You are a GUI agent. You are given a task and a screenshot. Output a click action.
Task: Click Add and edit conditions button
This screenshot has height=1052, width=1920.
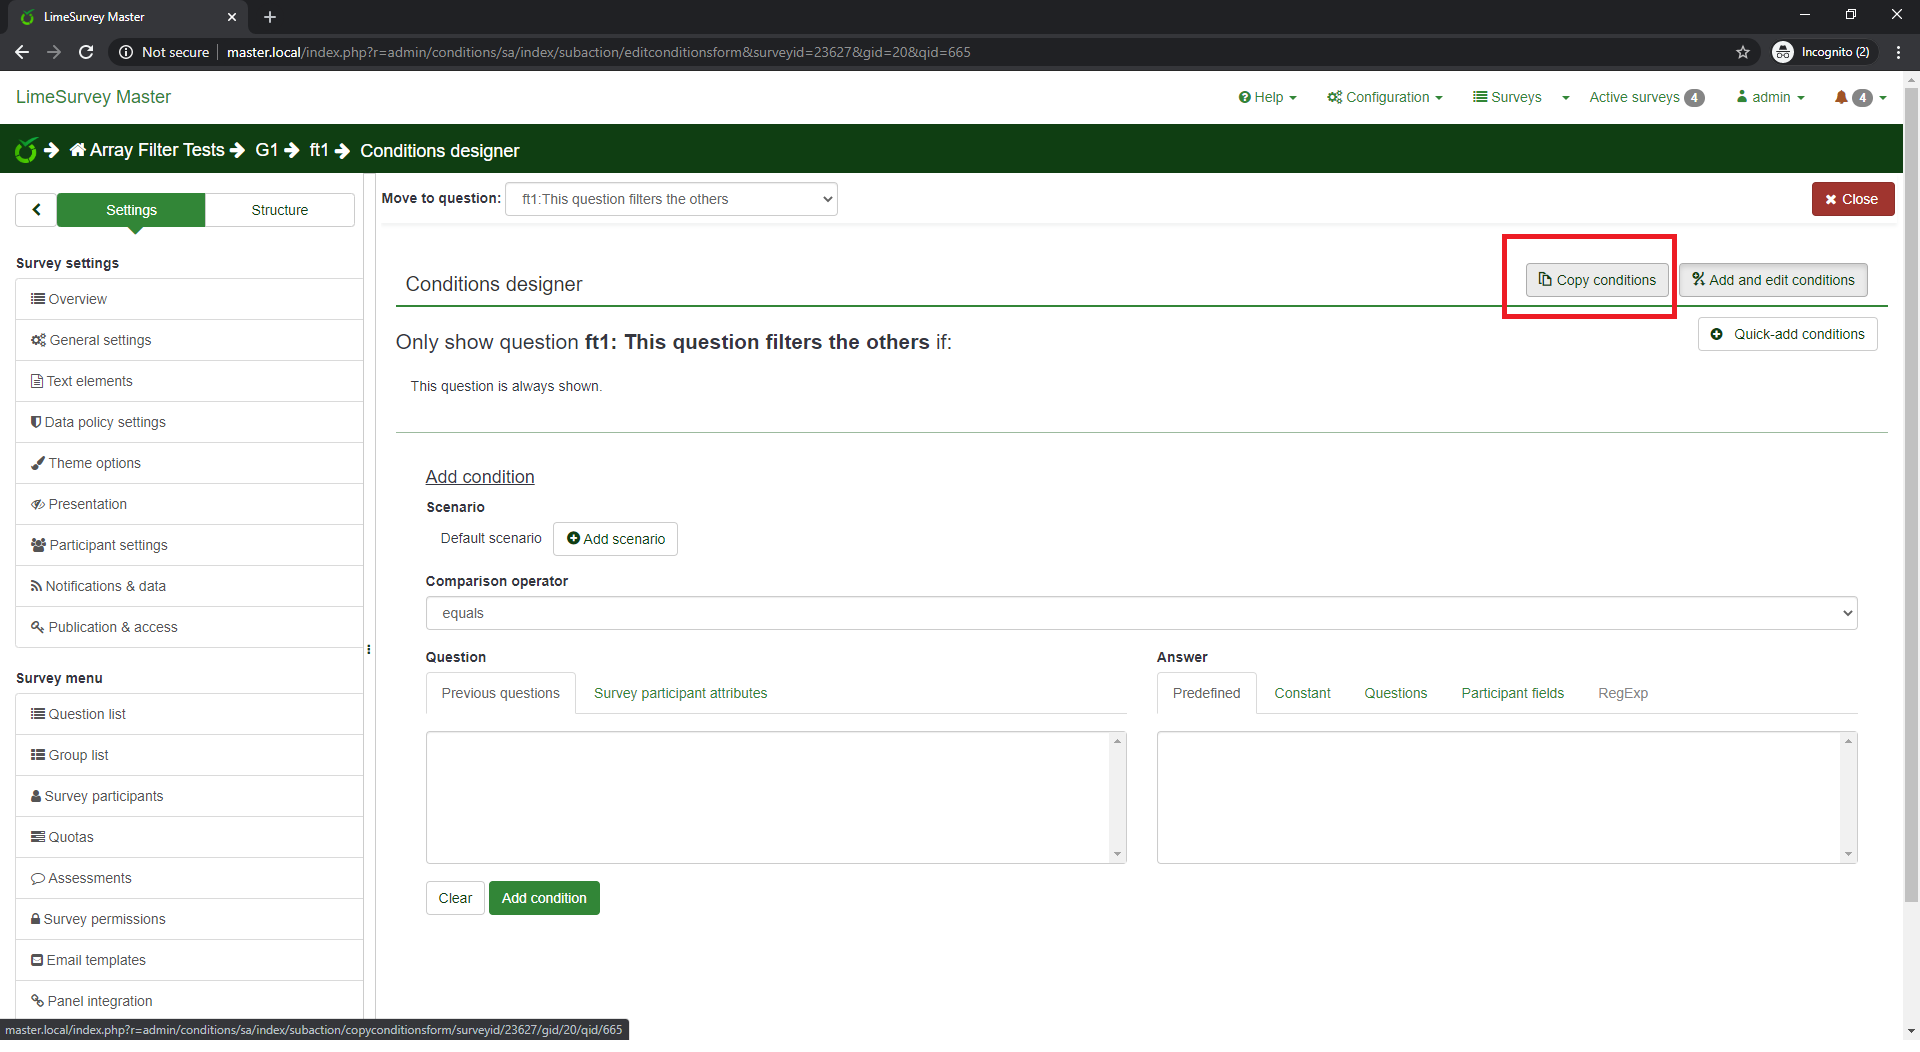point(1773,280)
